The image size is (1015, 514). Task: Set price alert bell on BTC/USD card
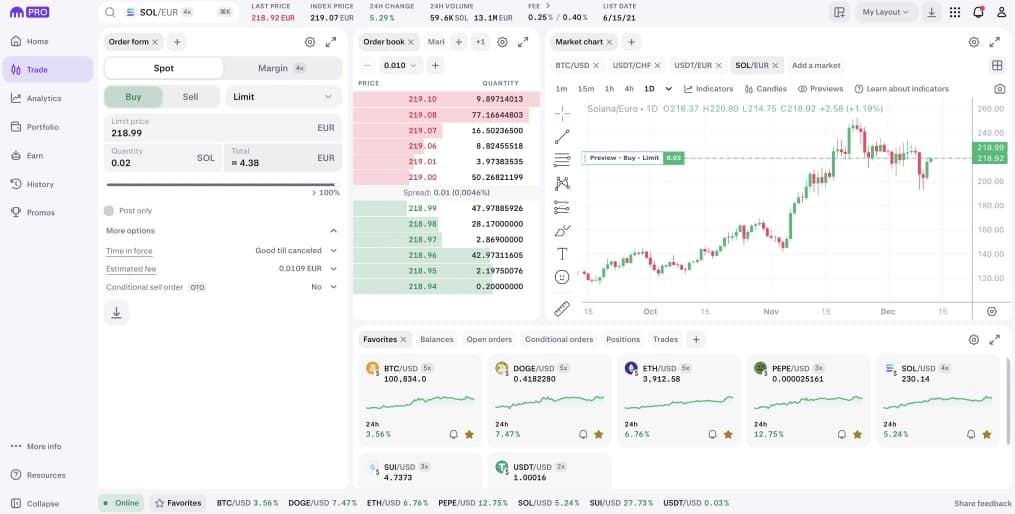click(x=454, y=434)
